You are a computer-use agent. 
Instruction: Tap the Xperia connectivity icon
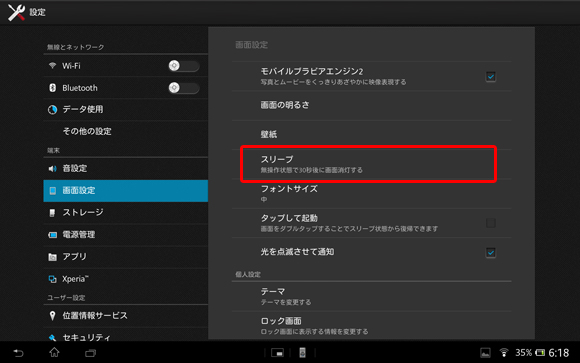click(x=53, y=279)
